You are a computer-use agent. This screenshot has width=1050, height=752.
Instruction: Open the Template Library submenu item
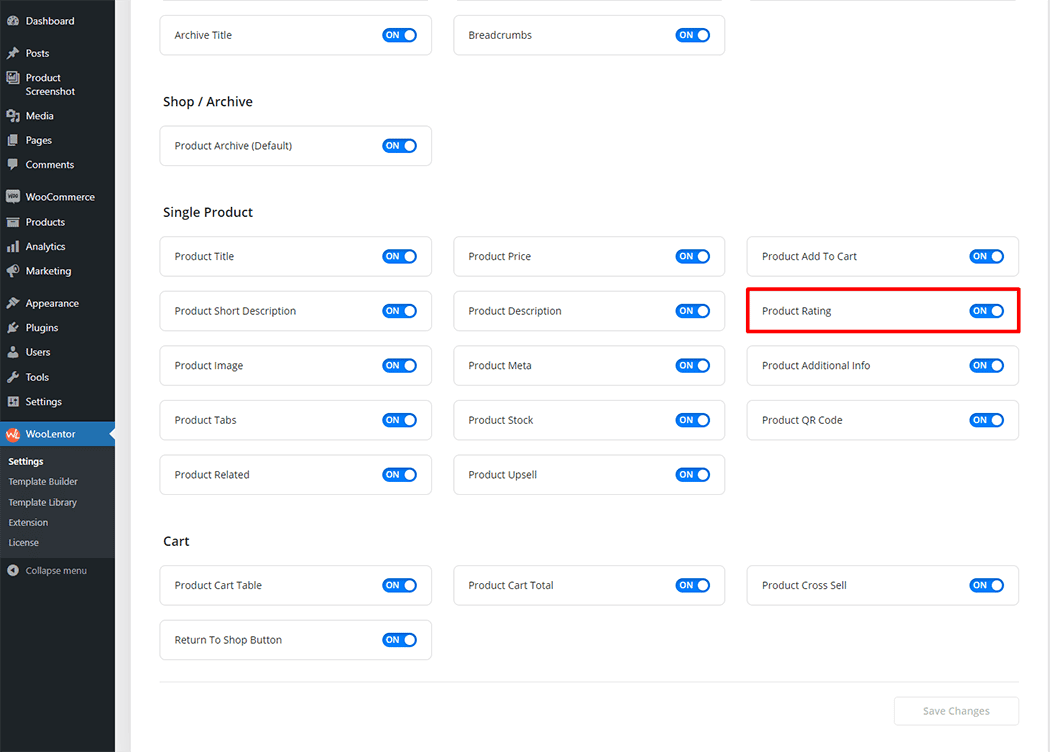click(x=43, y=503)
